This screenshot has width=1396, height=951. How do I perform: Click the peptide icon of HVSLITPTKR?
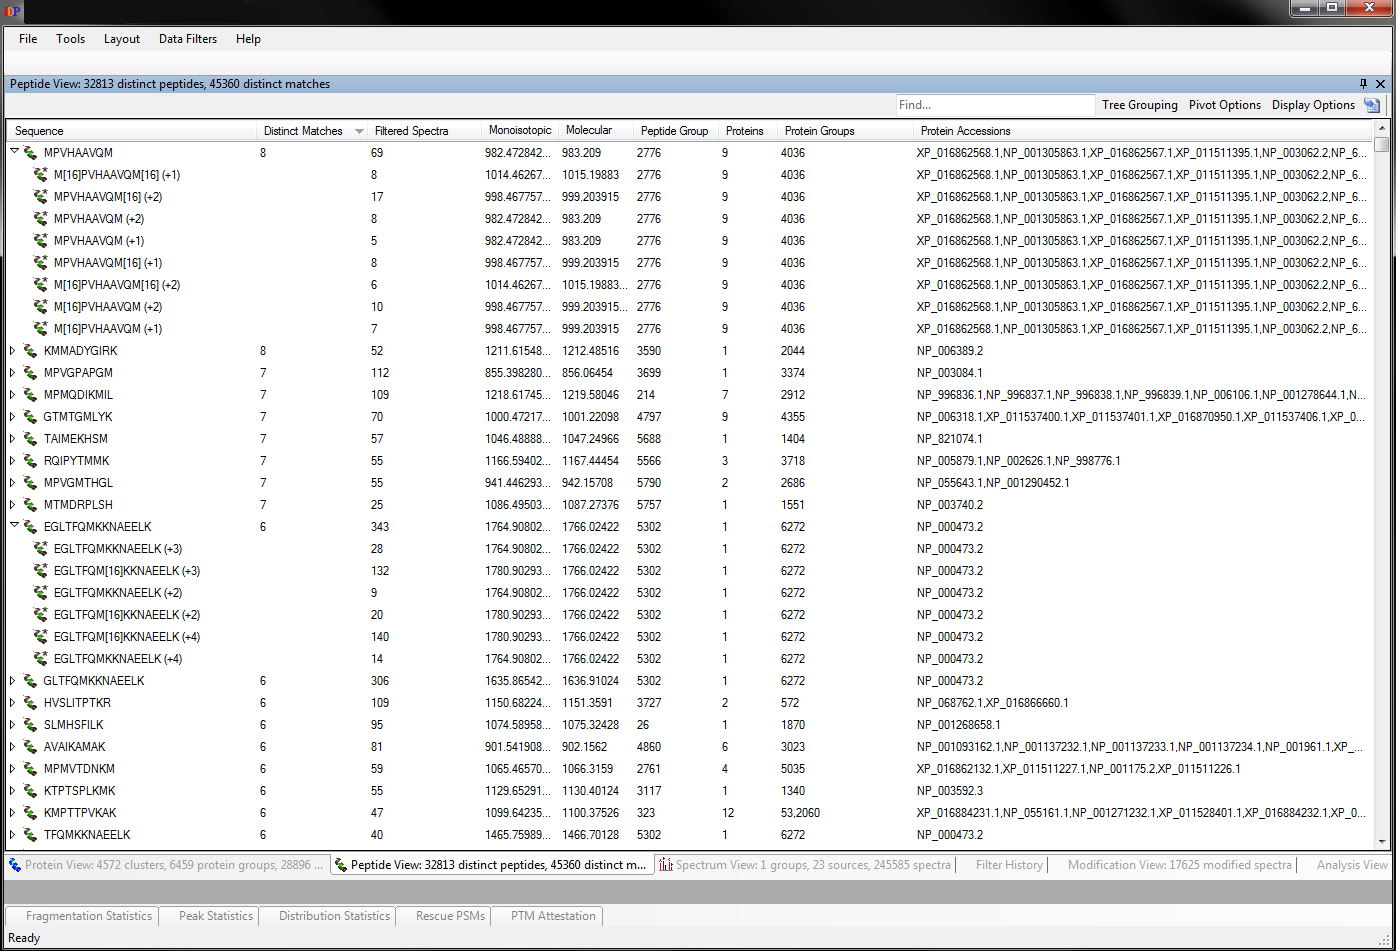click(x=30, y=703)
